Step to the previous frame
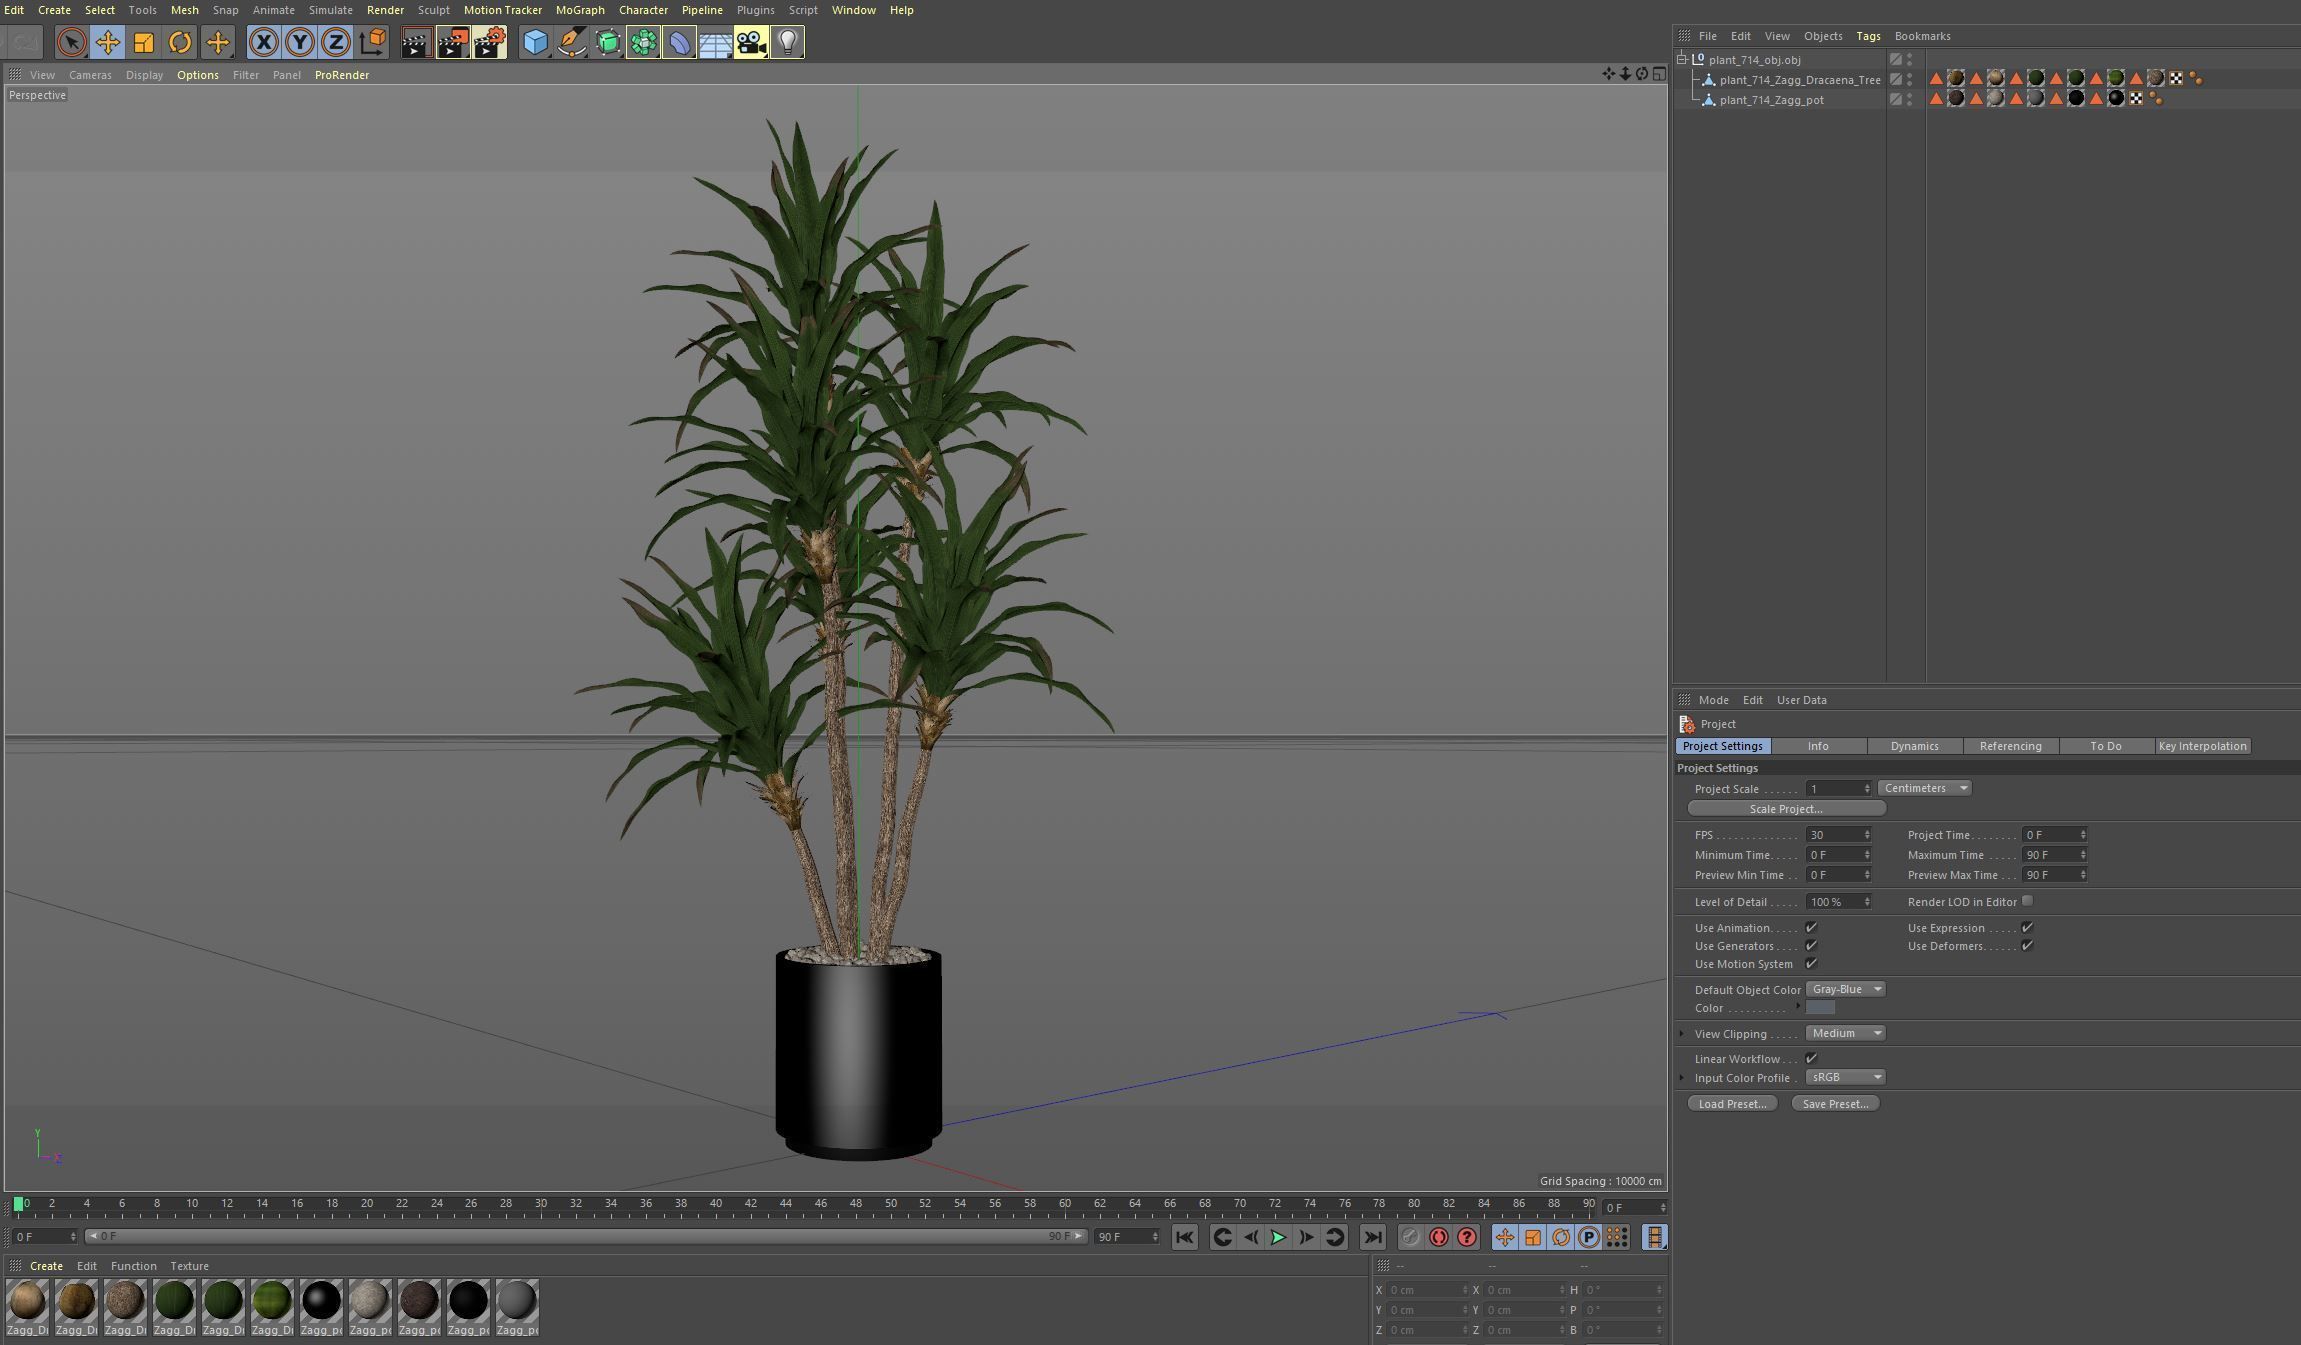The width and height of the screenshot is (2301, 1345). (x=1250, y=1237)
